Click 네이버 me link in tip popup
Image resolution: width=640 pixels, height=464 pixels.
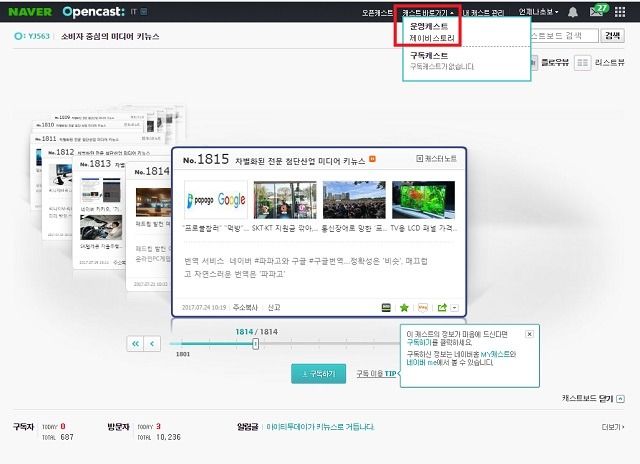(x=422, y=362)
